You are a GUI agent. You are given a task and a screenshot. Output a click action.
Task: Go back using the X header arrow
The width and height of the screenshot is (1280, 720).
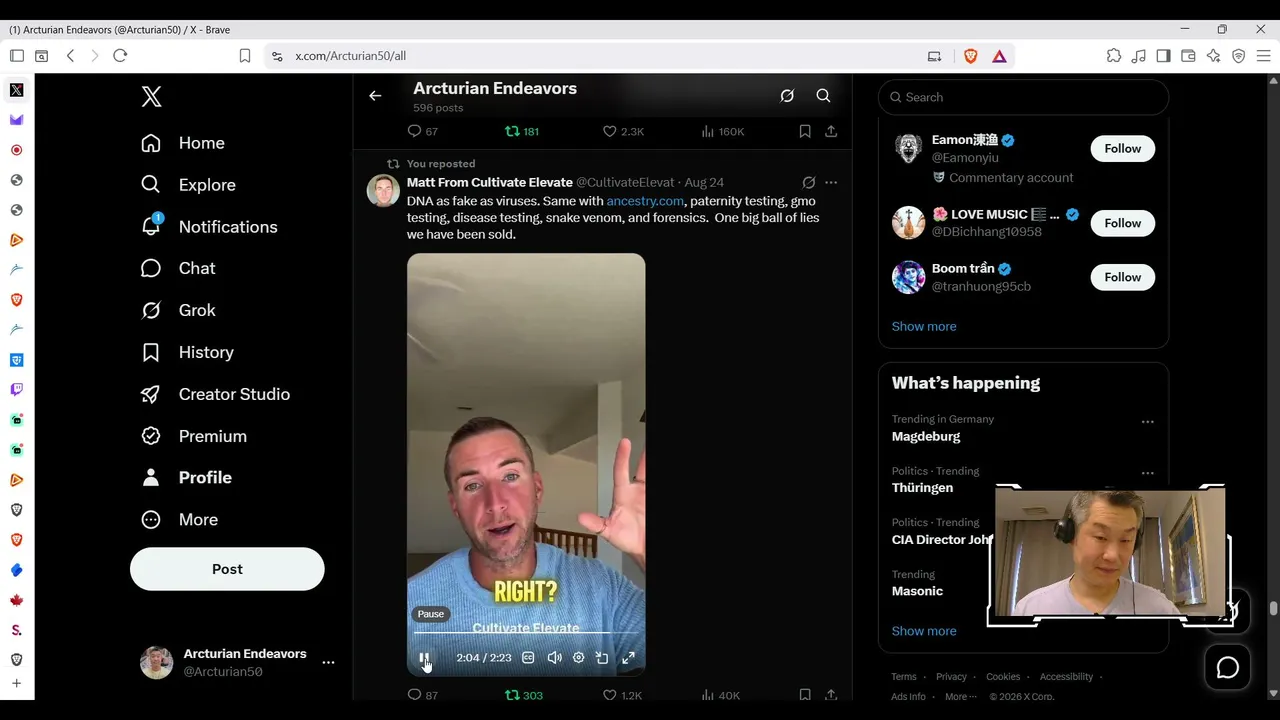[x=375, y=96]
